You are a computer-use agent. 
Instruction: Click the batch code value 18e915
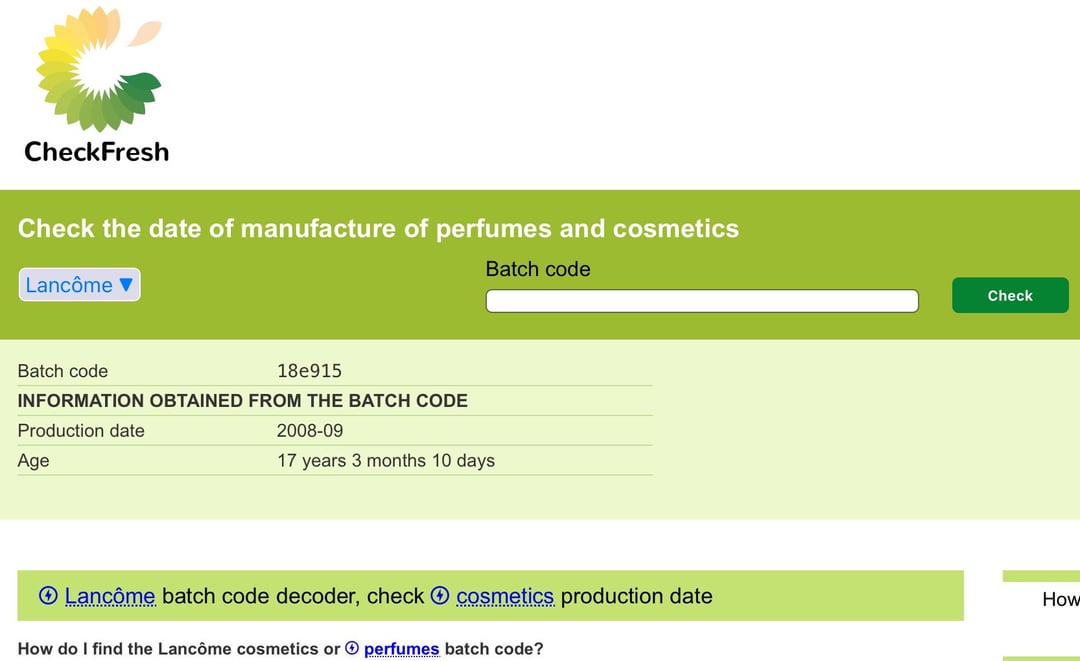309,371
